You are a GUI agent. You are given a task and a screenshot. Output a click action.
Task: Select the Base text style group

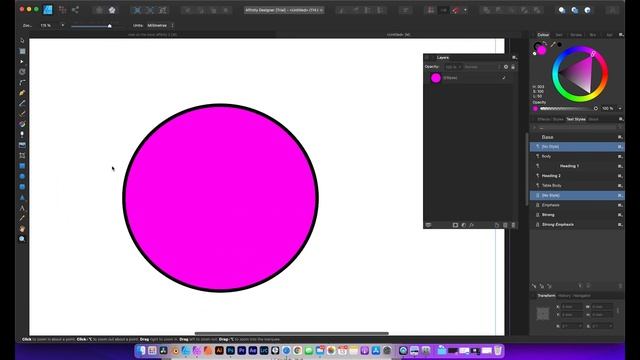[x=576, y=137]
